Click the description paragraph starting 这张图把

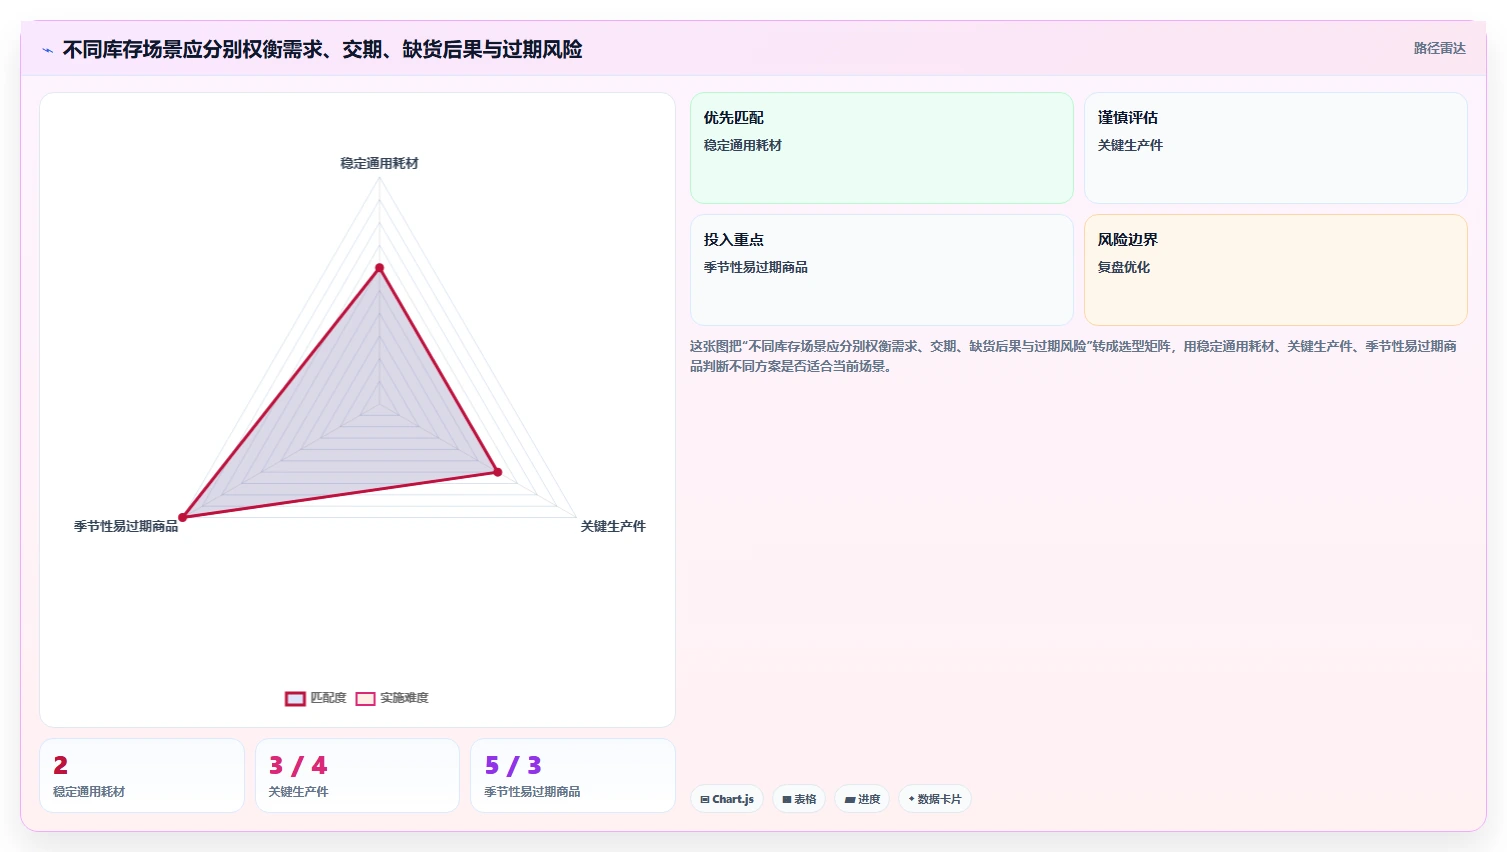(1073, 356)
